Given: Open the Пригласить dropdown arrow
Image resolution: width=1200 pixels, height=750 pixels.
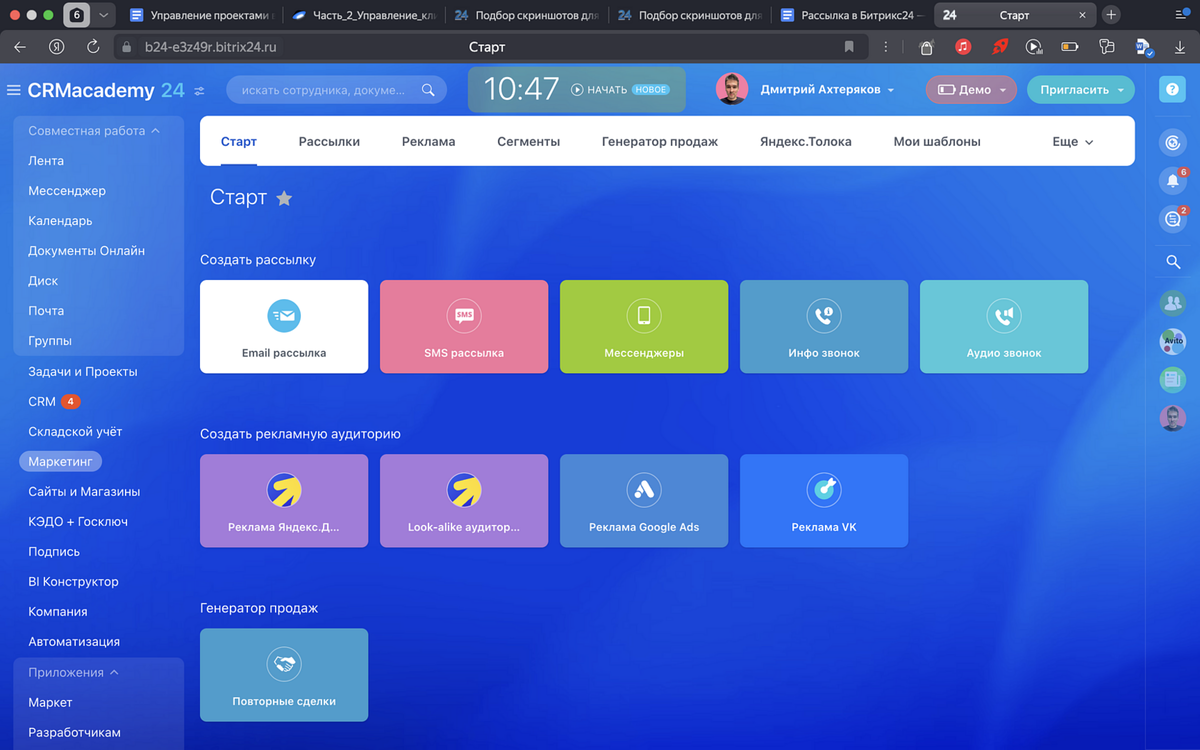Looking at the screenshot, I should click(1121, 90).
